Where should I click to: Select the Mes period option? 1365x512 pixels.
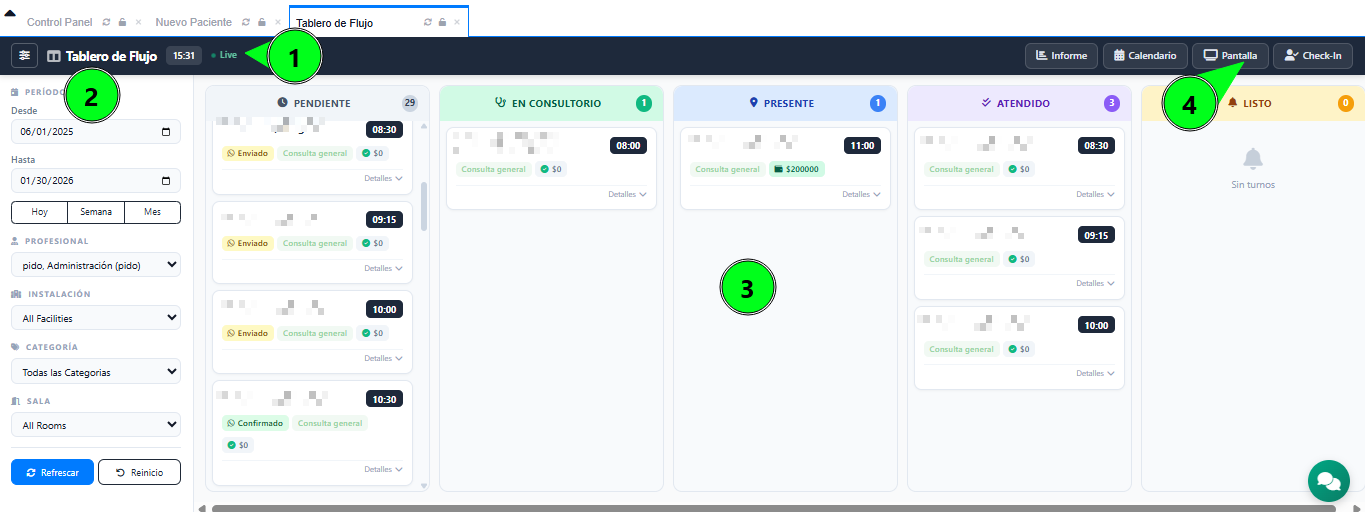tap(153, 212)
